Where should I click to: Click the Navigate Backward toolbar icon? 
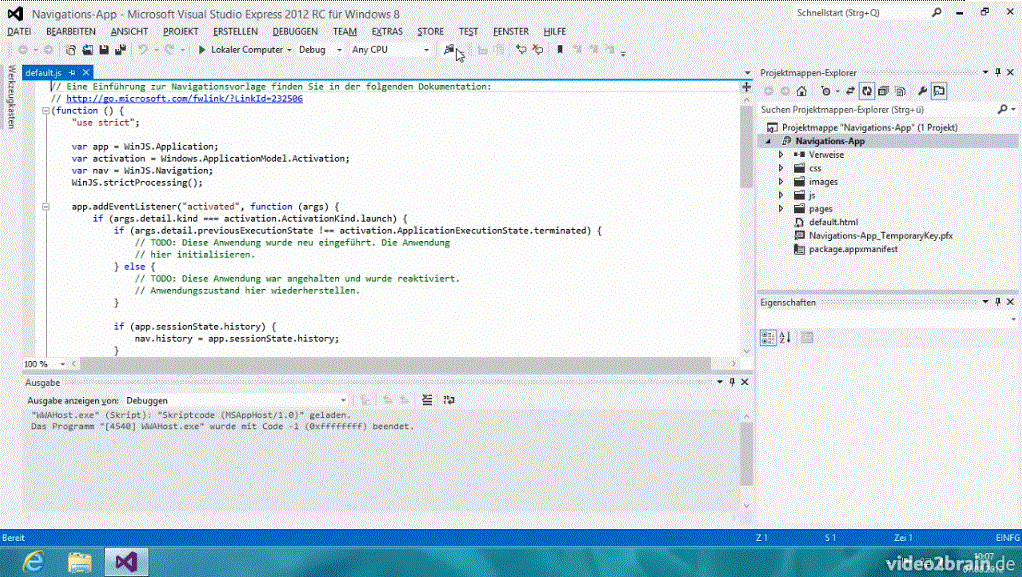click(x=23, y=50)
